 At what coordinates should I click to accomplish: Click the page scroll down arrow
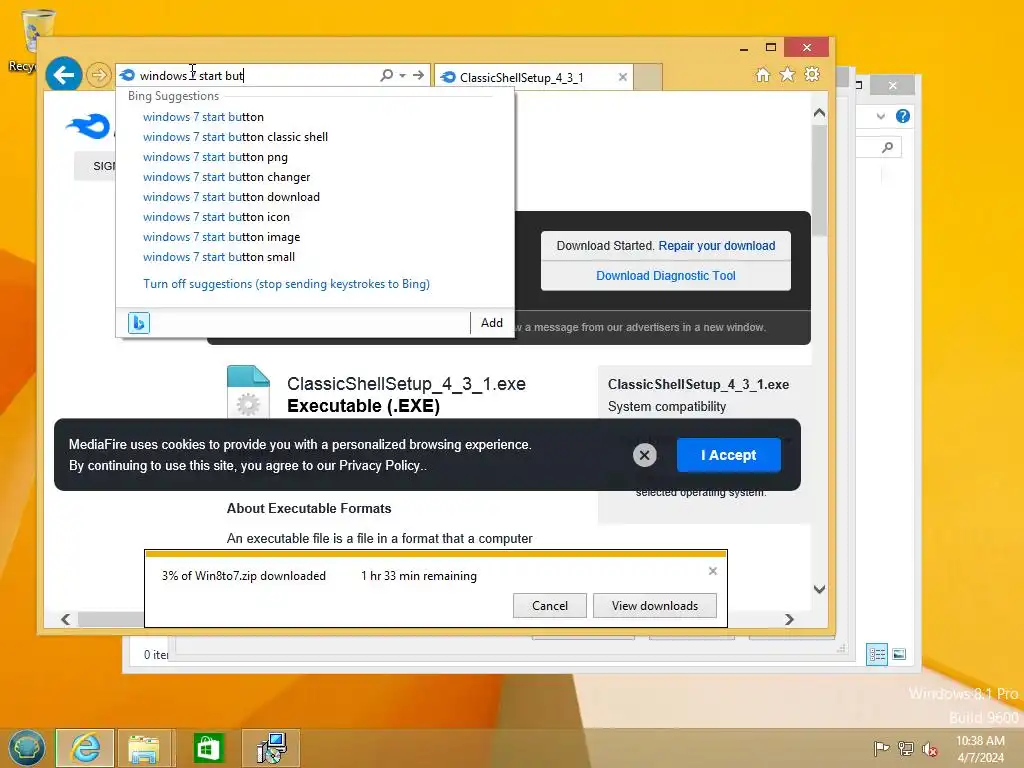(820, 589)
